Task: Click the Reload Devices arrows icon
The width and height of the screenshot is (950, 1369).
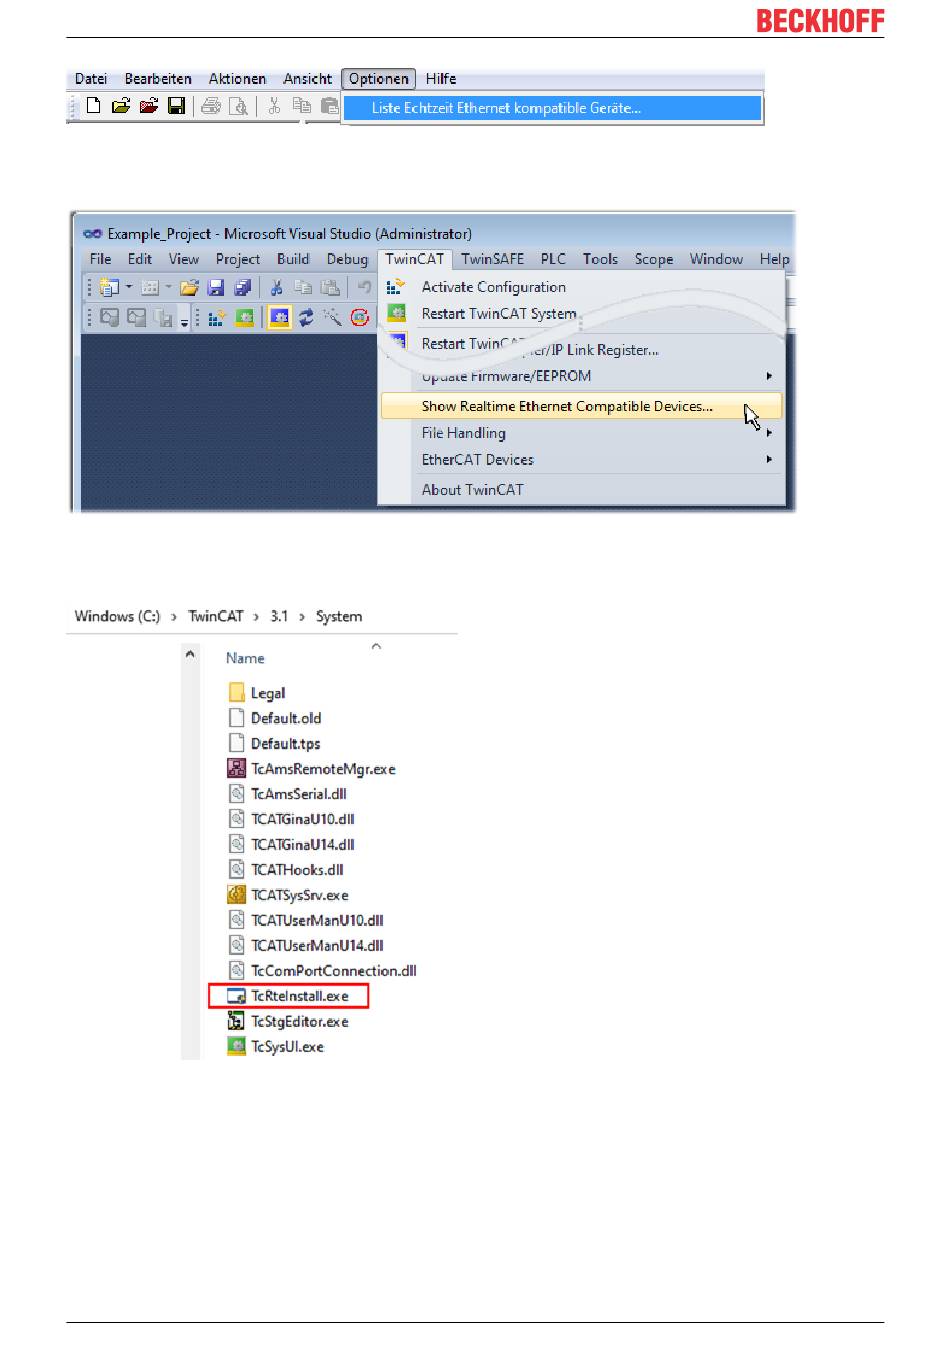Action: (x=306, y=317)
